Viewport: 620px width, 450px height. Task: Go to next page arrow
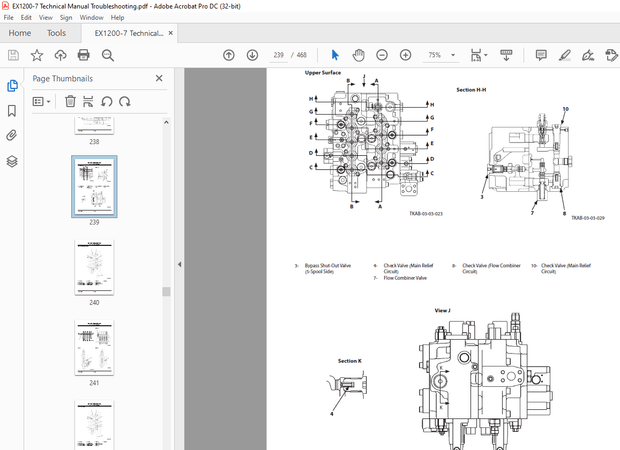[252, 55]
